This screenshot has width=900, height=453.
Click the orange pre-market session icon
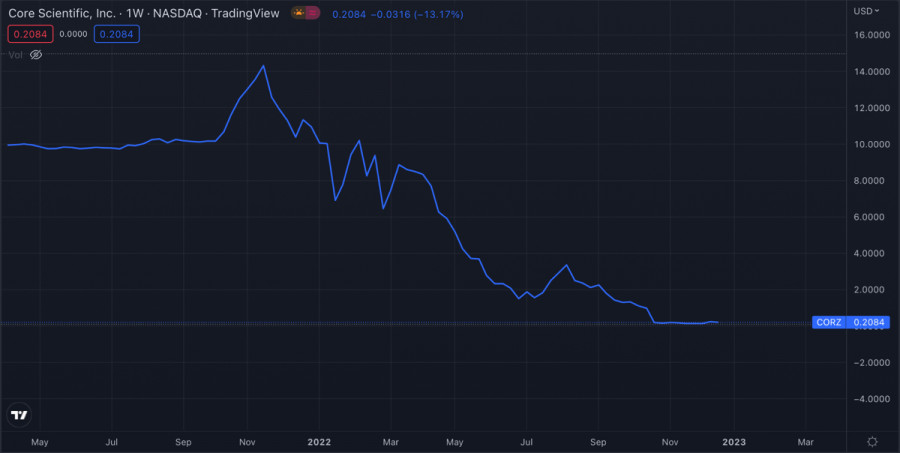click(x=298, y=13)
